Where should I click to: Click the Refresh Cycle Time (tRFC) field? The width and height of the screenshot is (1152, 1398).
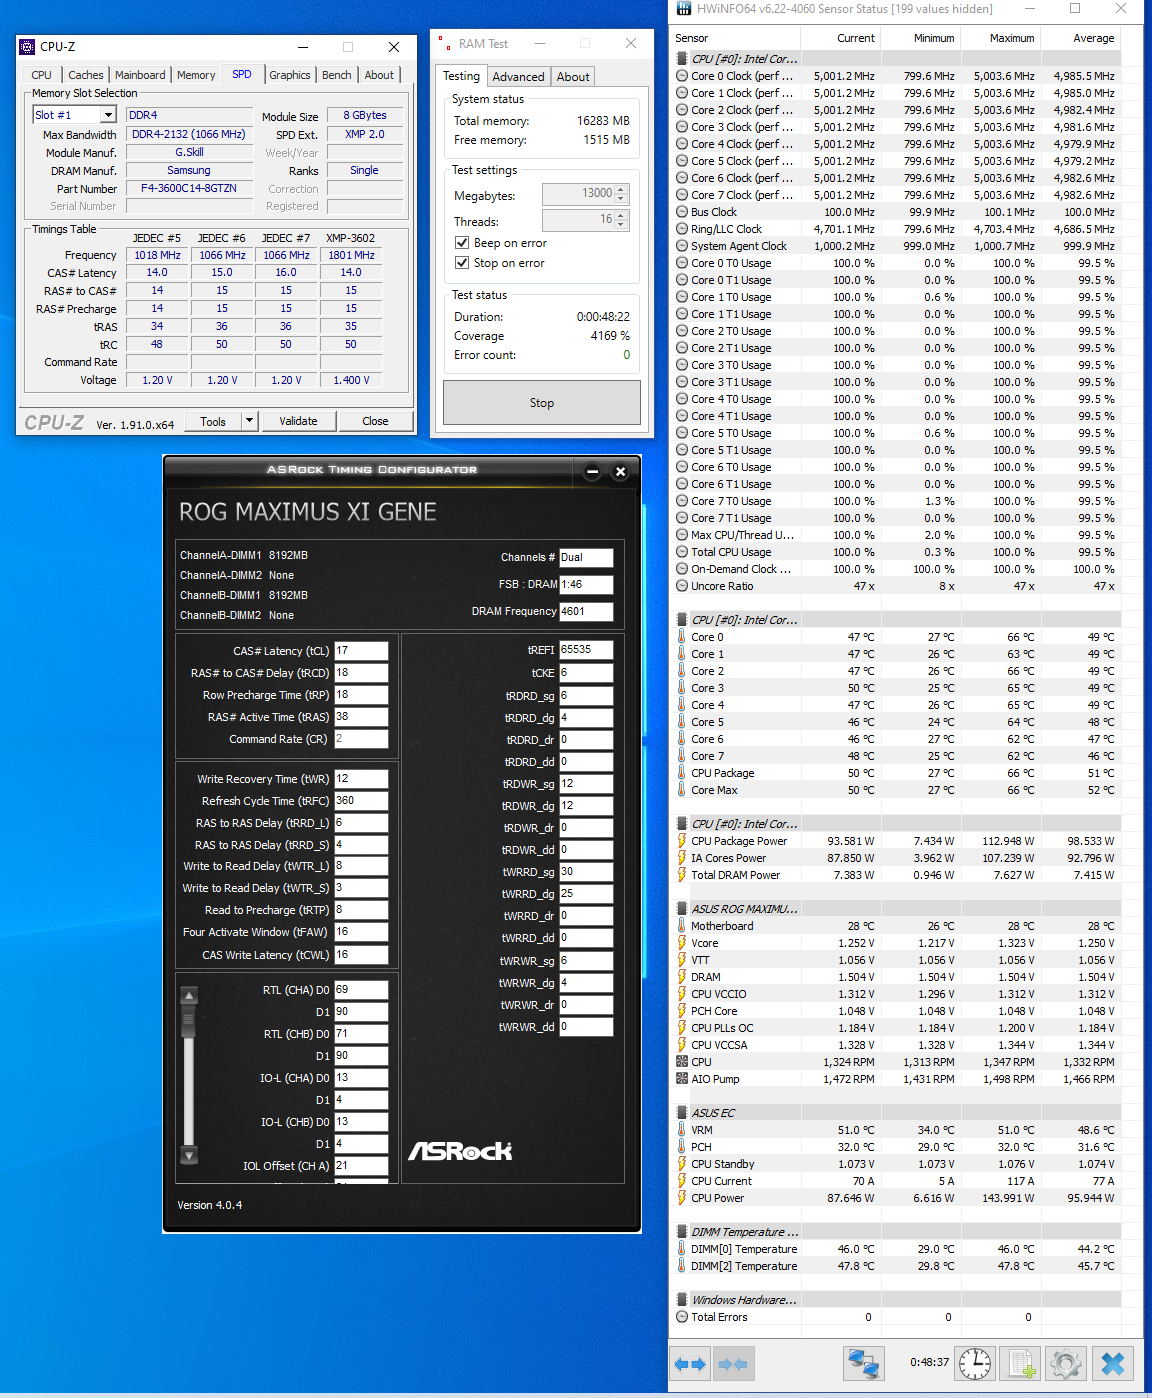[x=361, y=801]
